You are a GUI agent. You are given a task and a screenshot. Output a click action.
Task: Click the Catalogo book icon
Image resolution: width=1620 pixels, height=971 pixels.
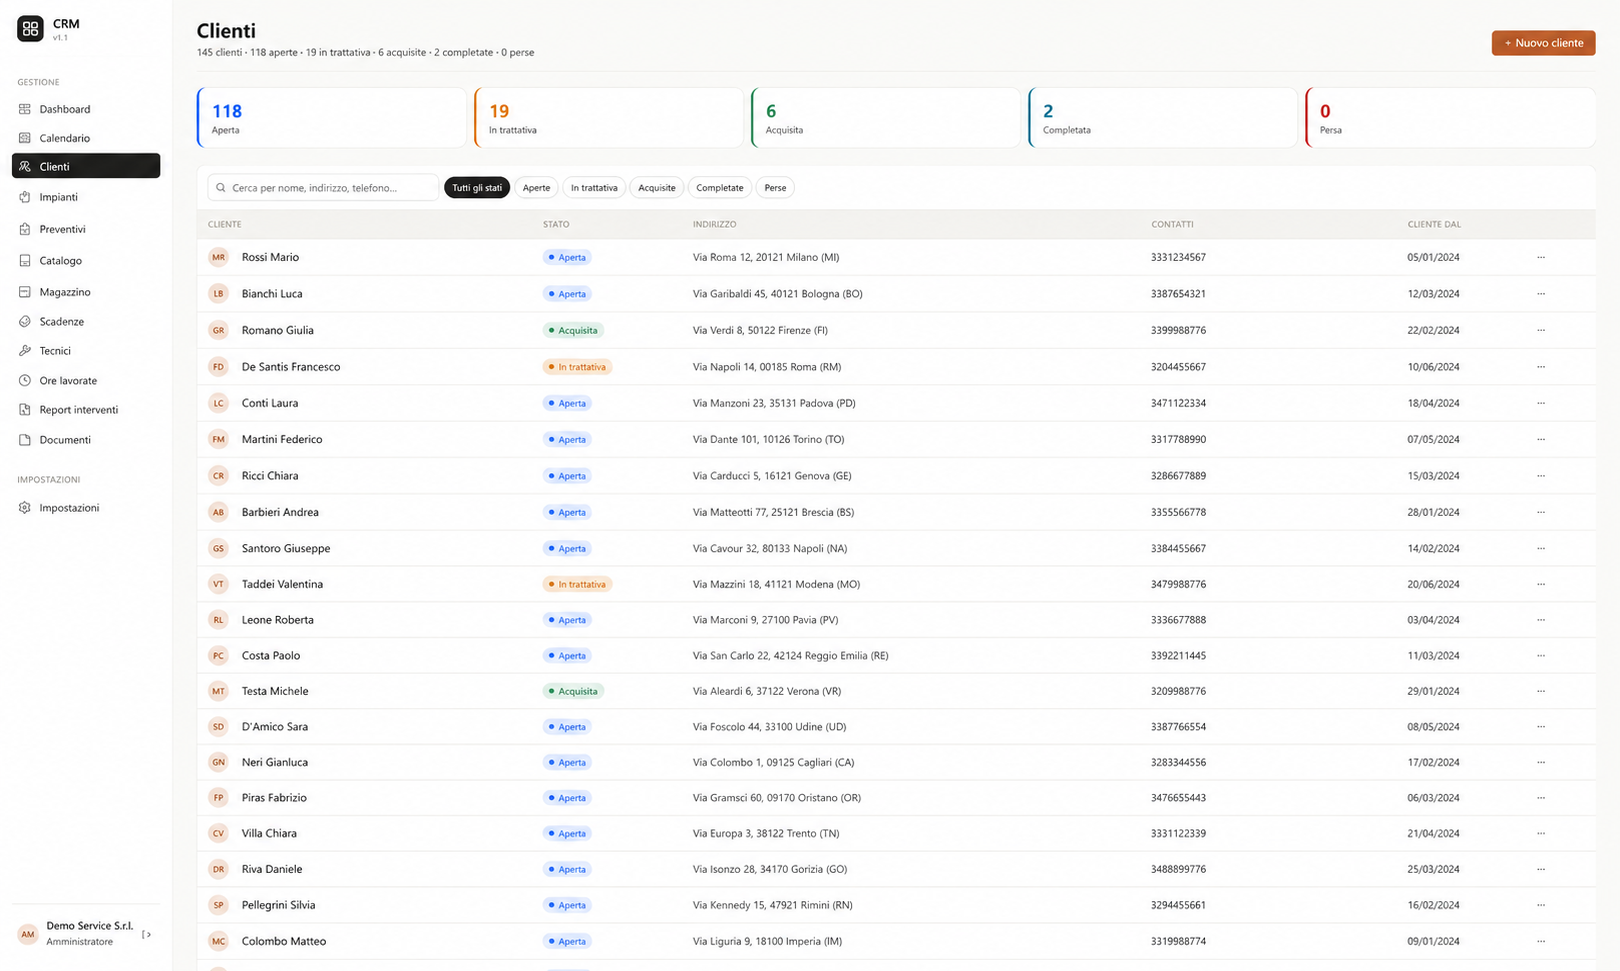click(25, 260)
